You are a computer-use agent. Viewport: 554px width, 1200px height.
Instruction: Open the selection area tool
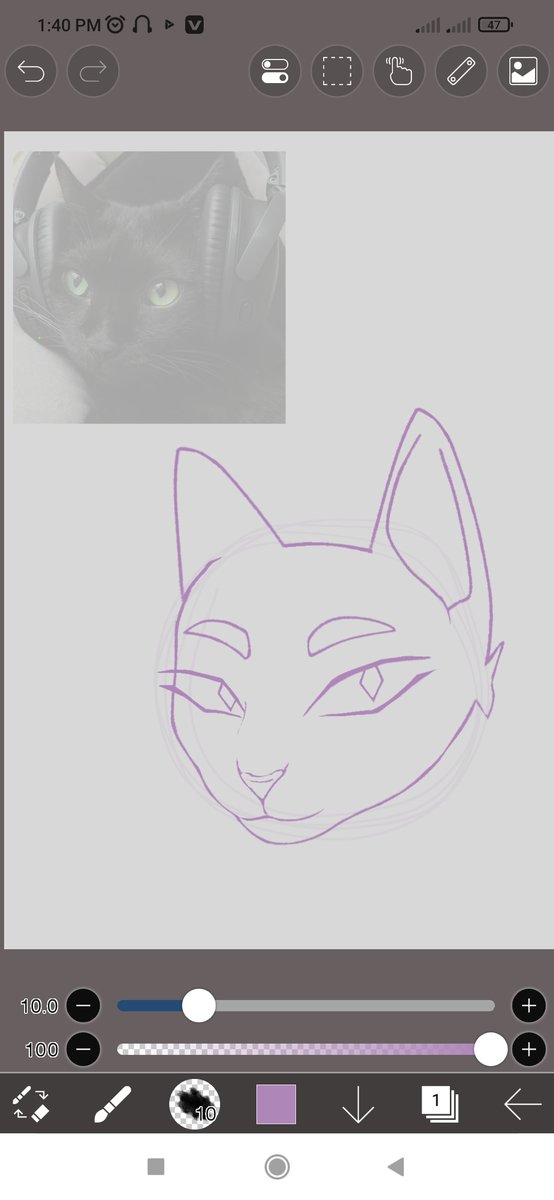point(337,72)
